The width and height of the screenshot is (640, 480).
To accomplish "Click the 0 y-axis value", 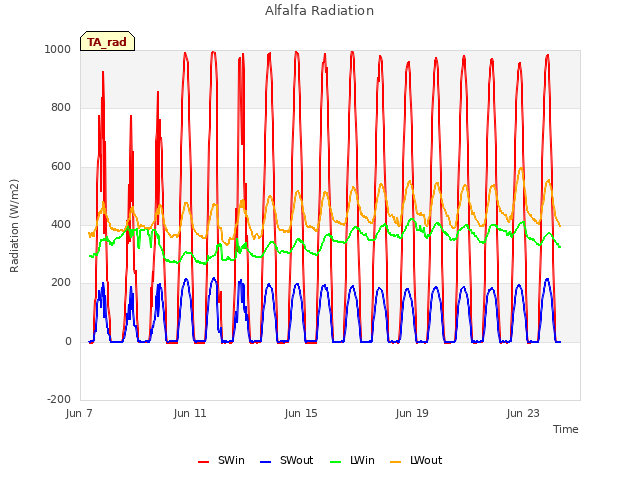I will (x=68, y=341).
